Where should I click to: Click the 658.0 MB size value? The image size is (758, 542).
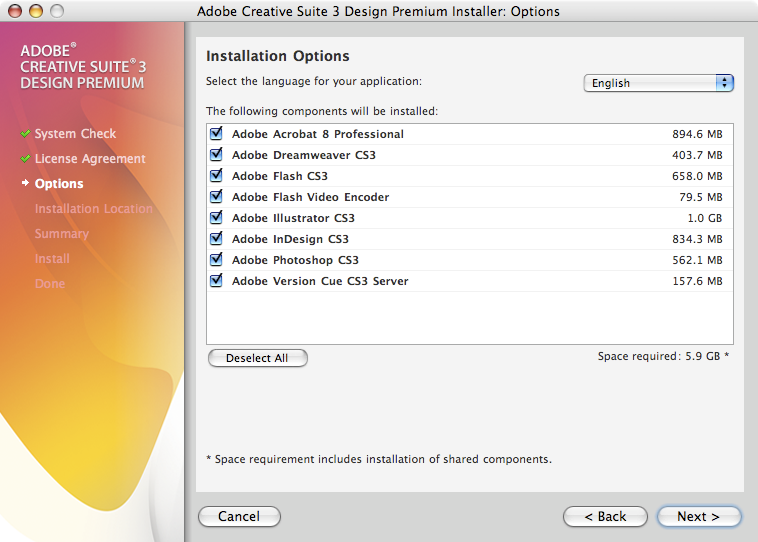click(x=697, y=176)
